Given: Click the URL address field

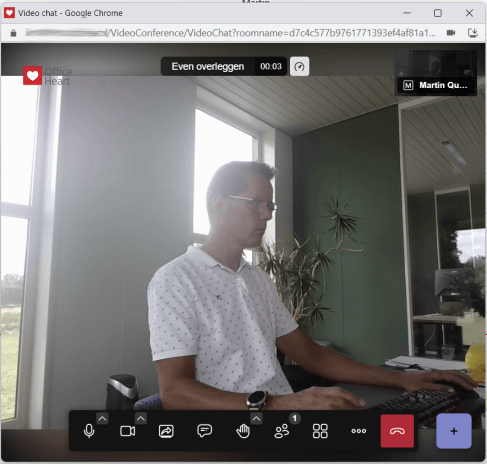Looking at the screenshot, I should point(230,33).
